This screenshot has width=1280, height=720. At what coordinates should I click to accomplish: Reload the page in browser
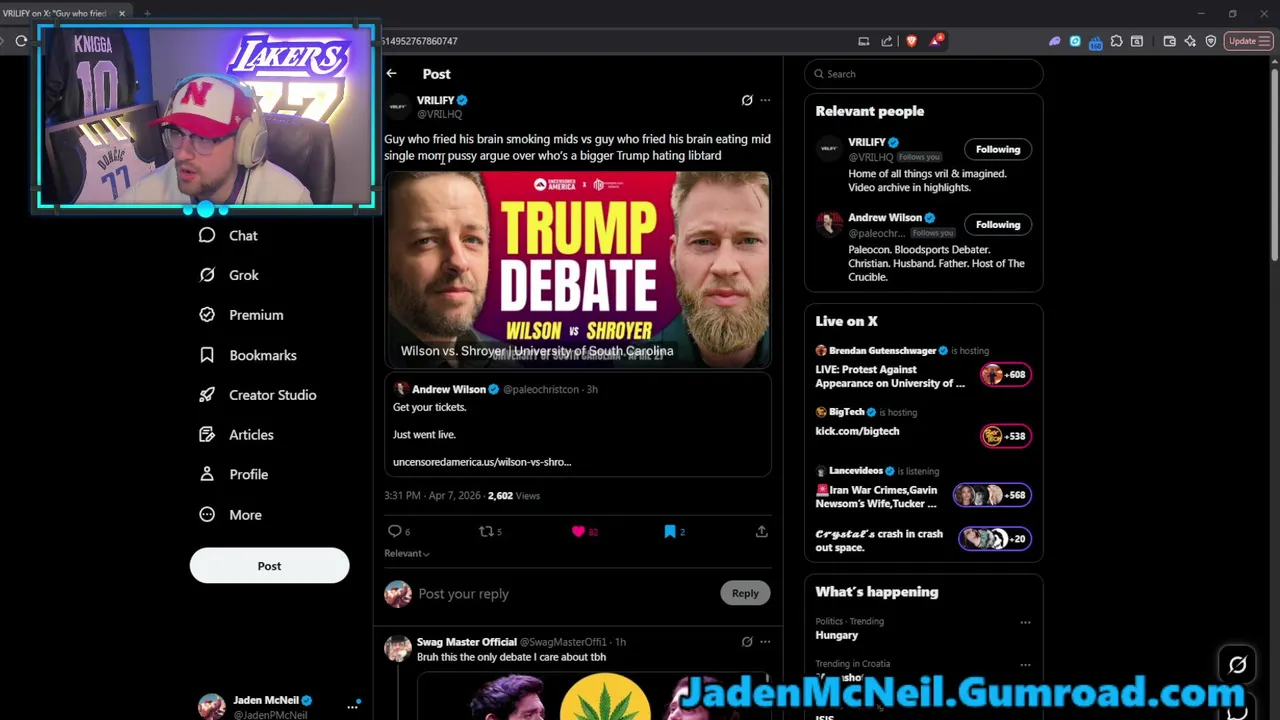click(x=21, y=41)
